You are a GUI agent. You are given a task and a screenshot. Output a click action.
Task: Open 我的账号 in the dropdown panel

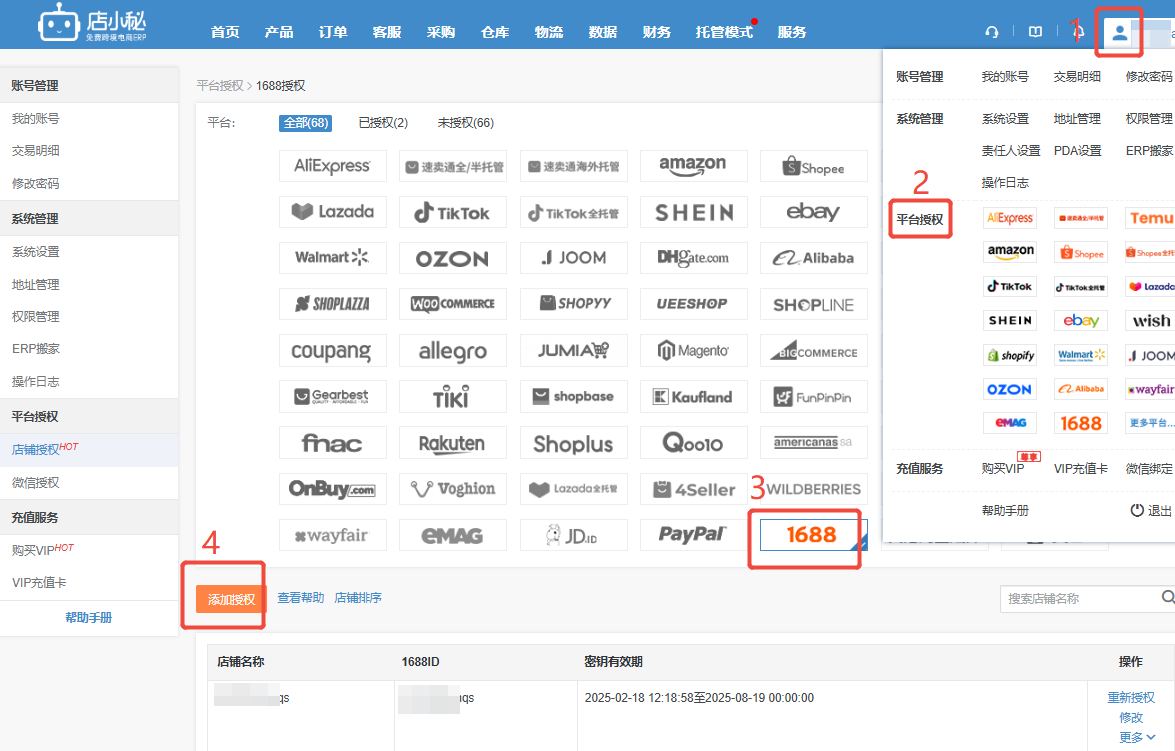tap(1005, 76)
